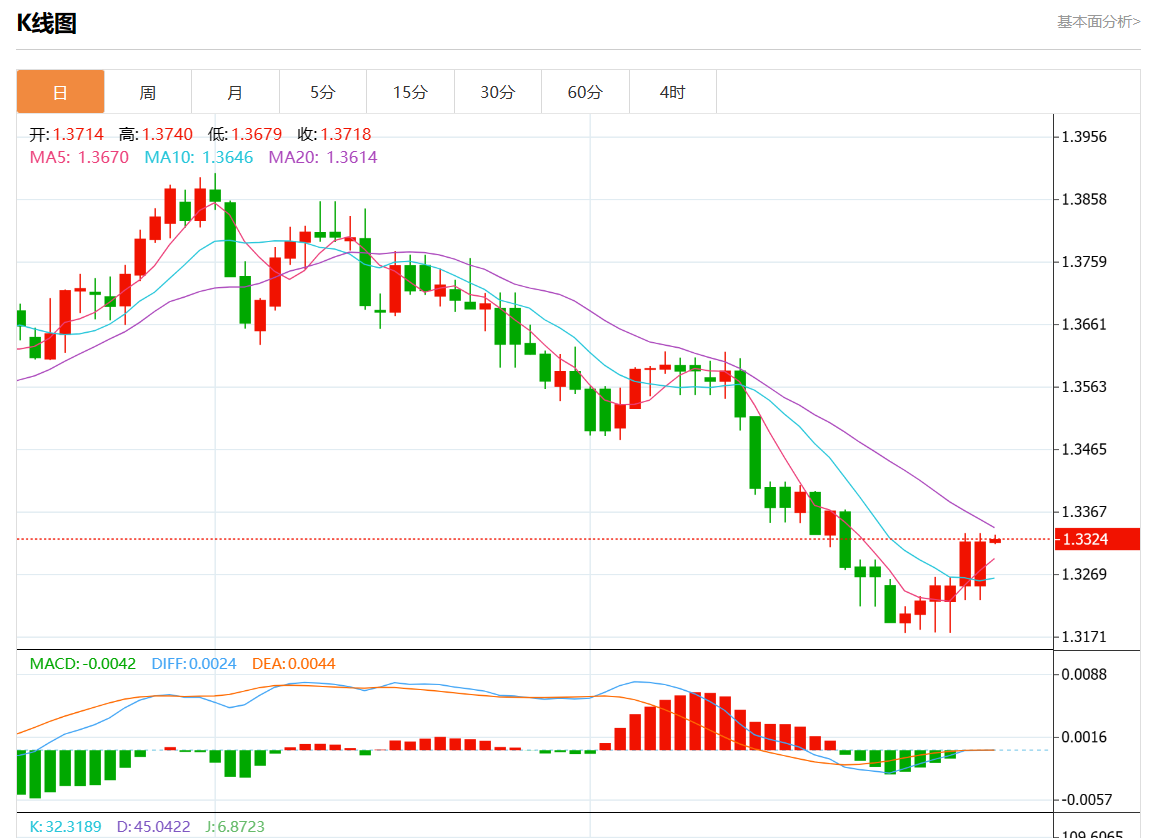
Task: Click the red 1.3324 current price label
Action: click(1097, 539)
